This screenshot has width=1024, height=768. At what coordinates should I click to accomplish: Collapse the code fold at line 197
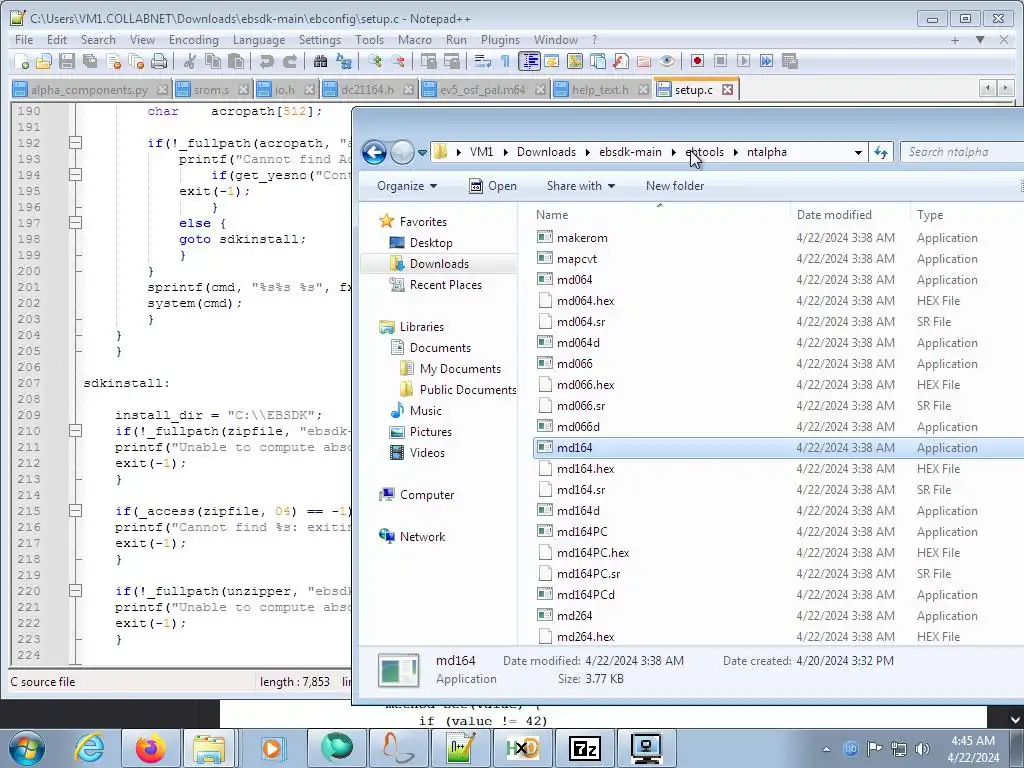76,223
